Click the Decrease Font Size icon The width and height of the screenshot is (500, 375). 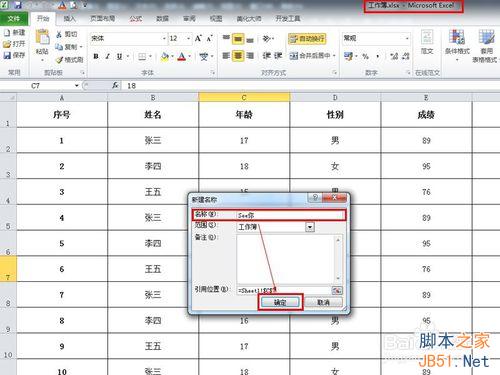[209, 39]
